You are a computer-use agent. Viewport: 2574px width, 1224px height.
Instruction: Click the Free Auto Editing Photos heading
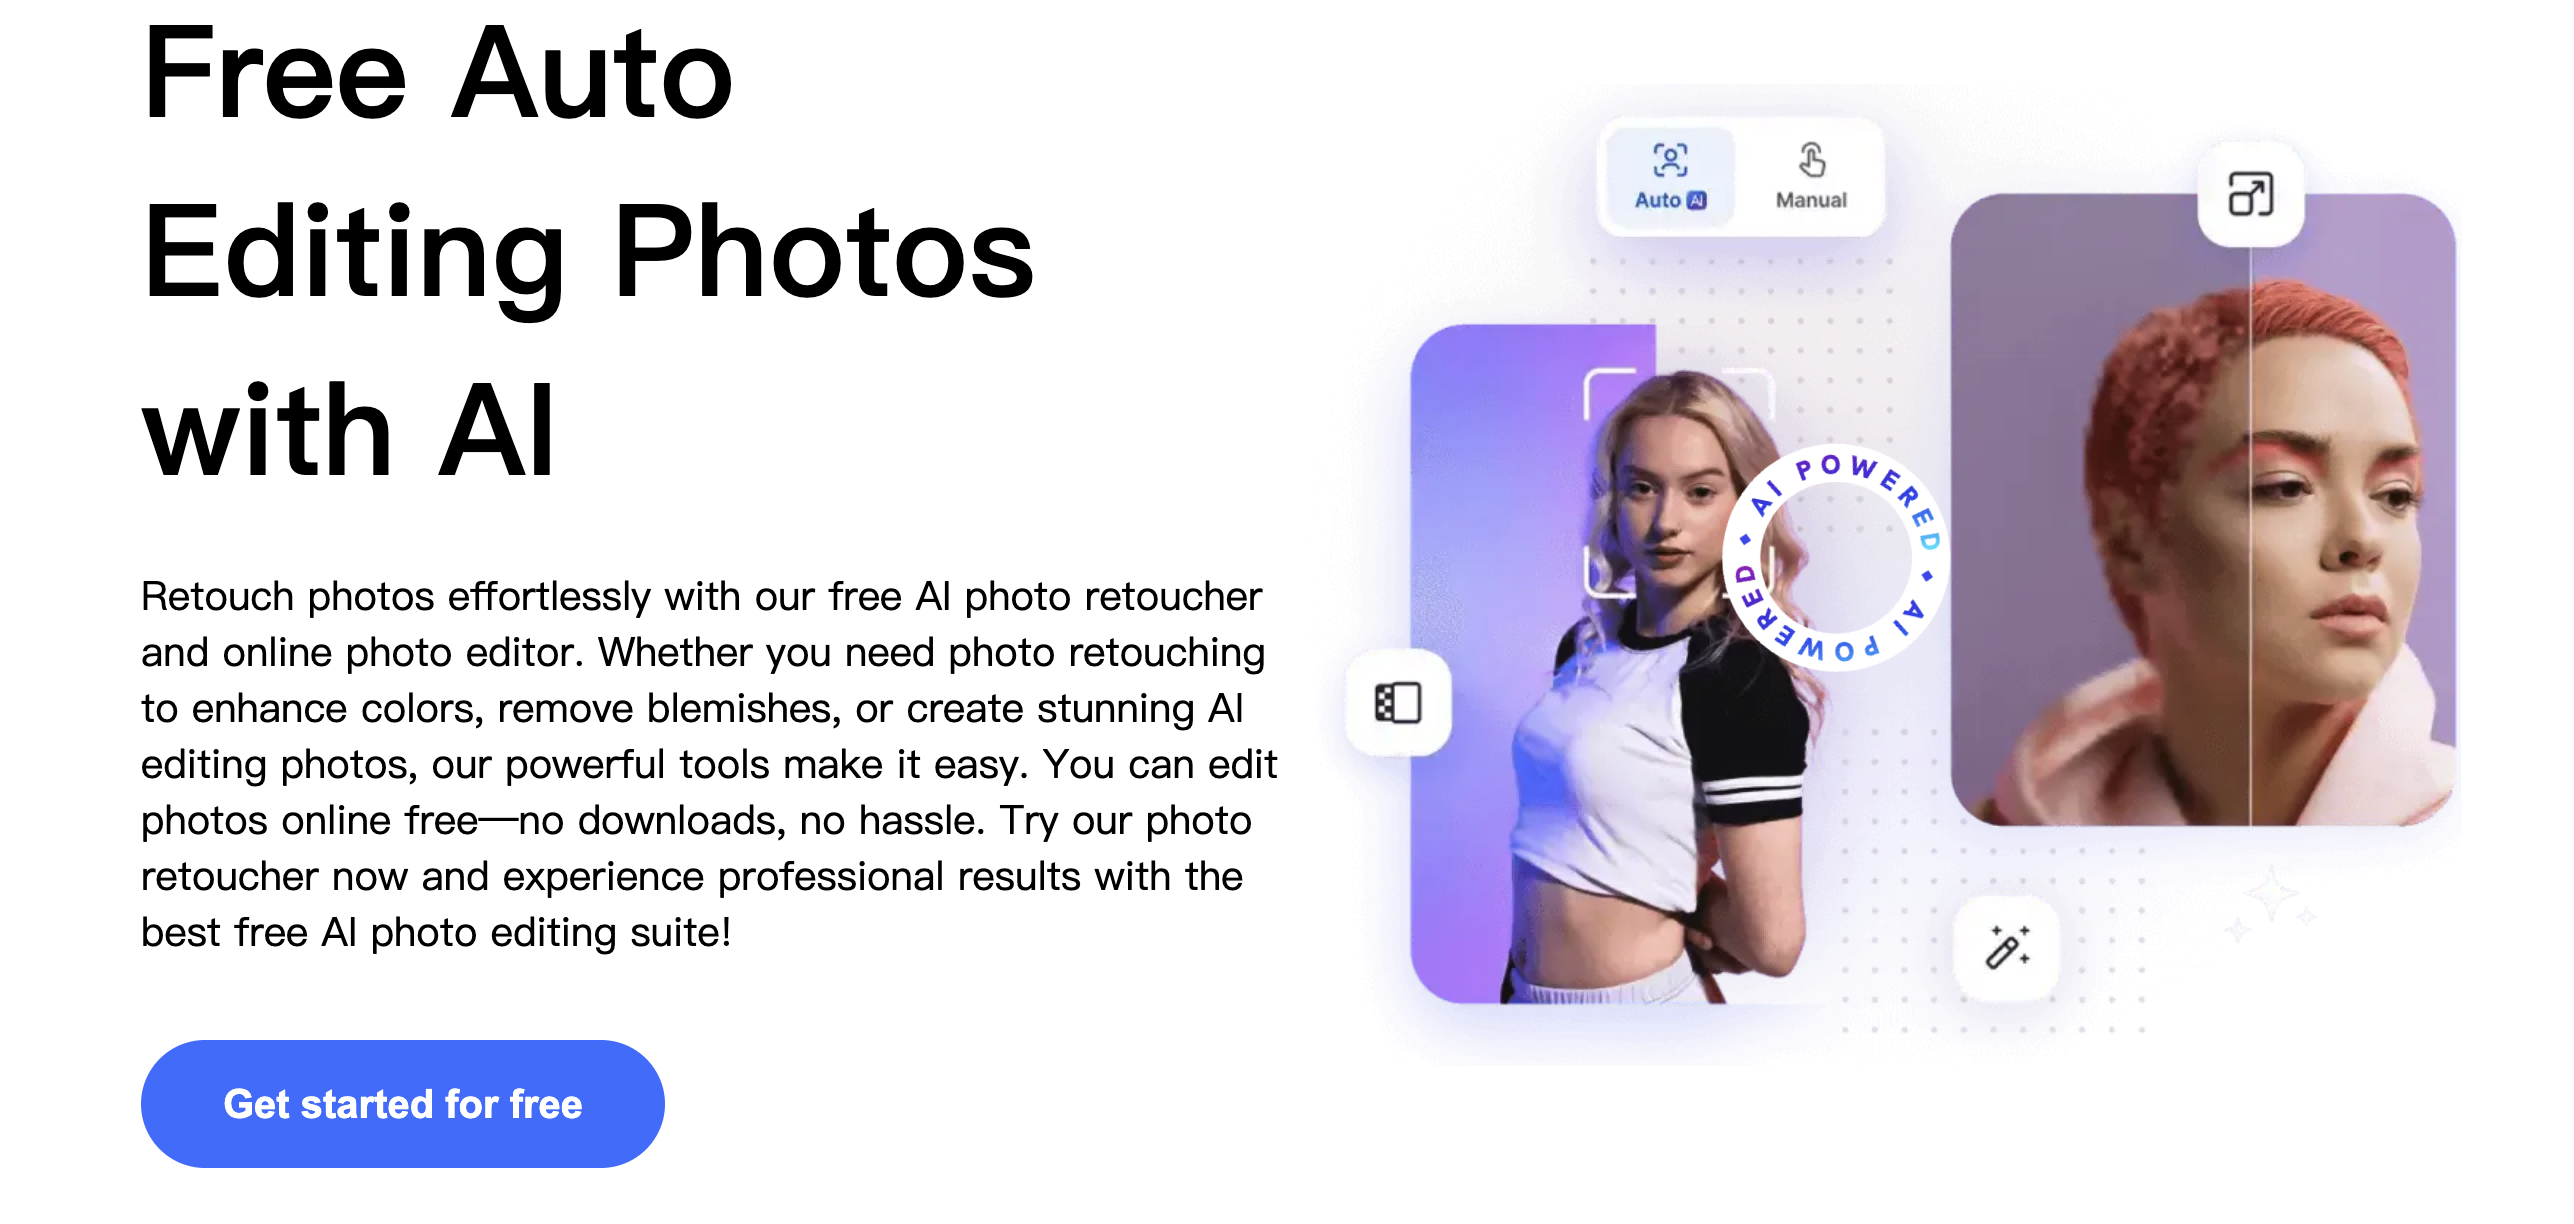tap(588, 252)
